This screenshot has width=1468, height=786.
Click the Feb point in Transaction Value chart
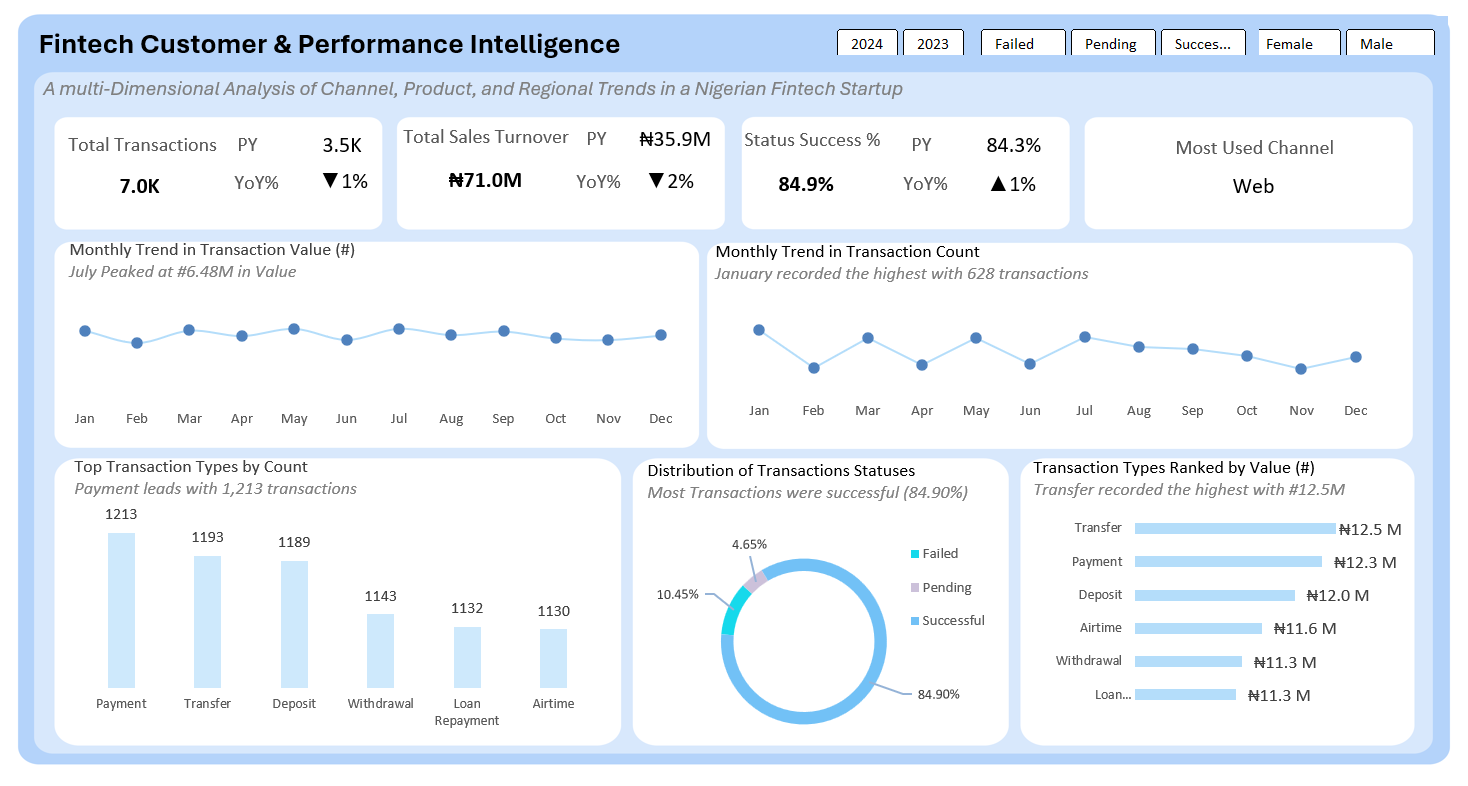click(137, 343)
